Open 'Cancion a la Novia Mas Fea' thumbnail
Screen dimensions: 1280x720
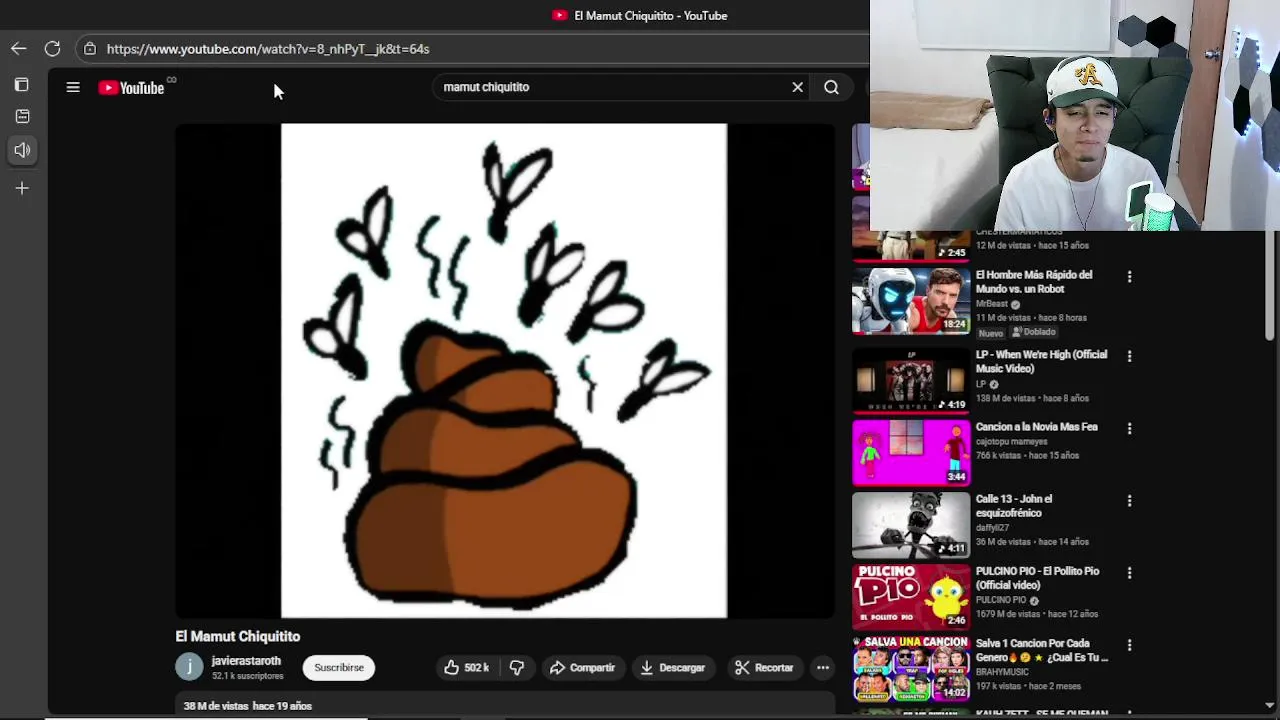[x=911, y=452]
